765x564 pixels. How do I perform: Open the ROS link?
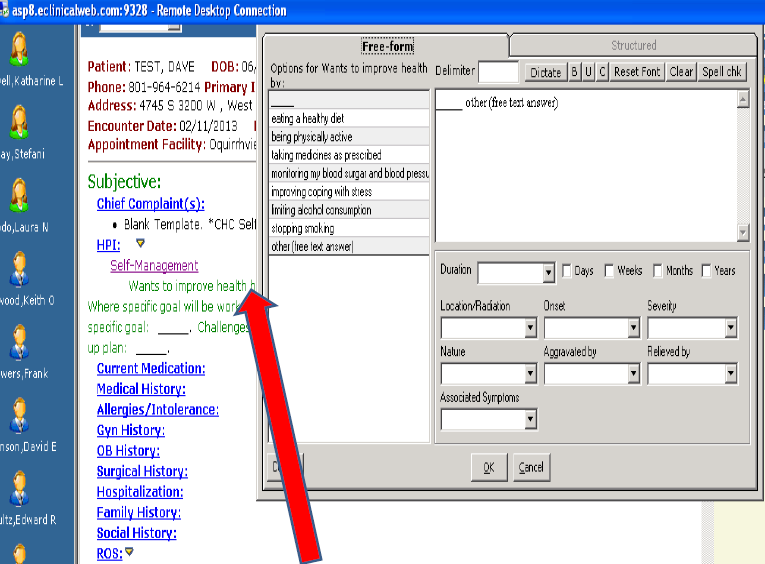tap(110, 554)
